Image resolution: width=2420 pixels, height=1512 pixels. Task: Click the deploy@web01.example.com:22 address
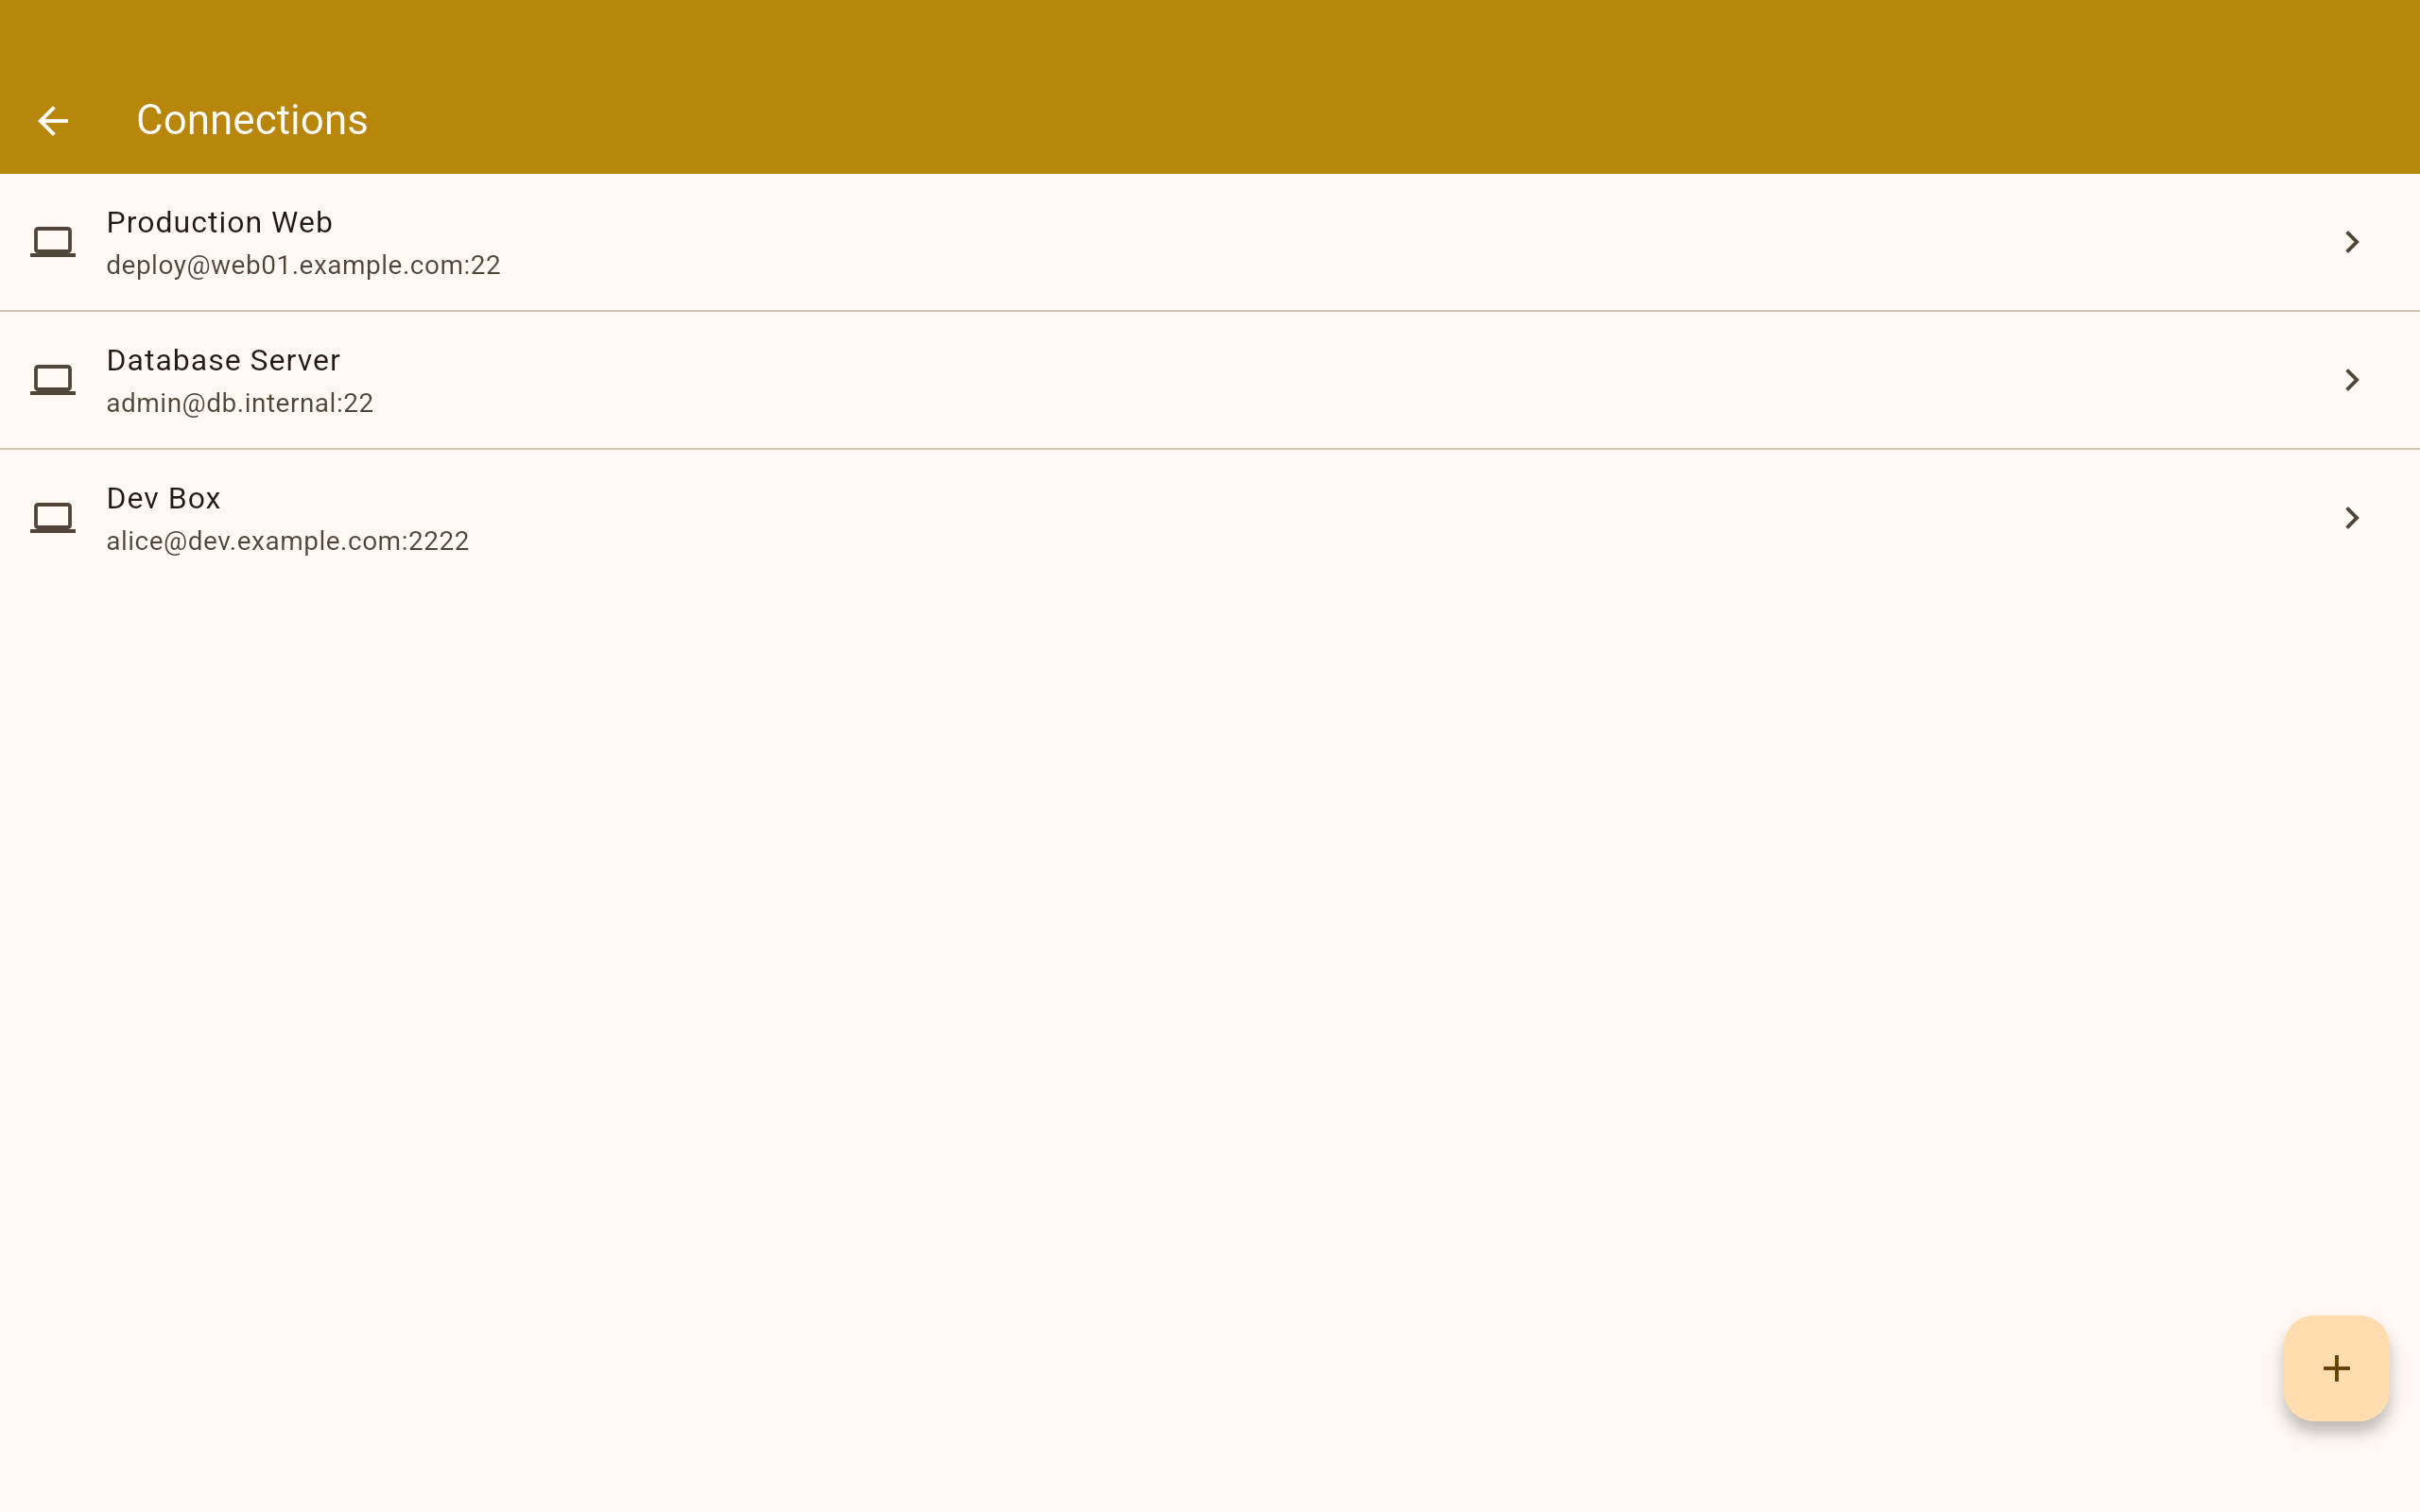click(303, 265)
